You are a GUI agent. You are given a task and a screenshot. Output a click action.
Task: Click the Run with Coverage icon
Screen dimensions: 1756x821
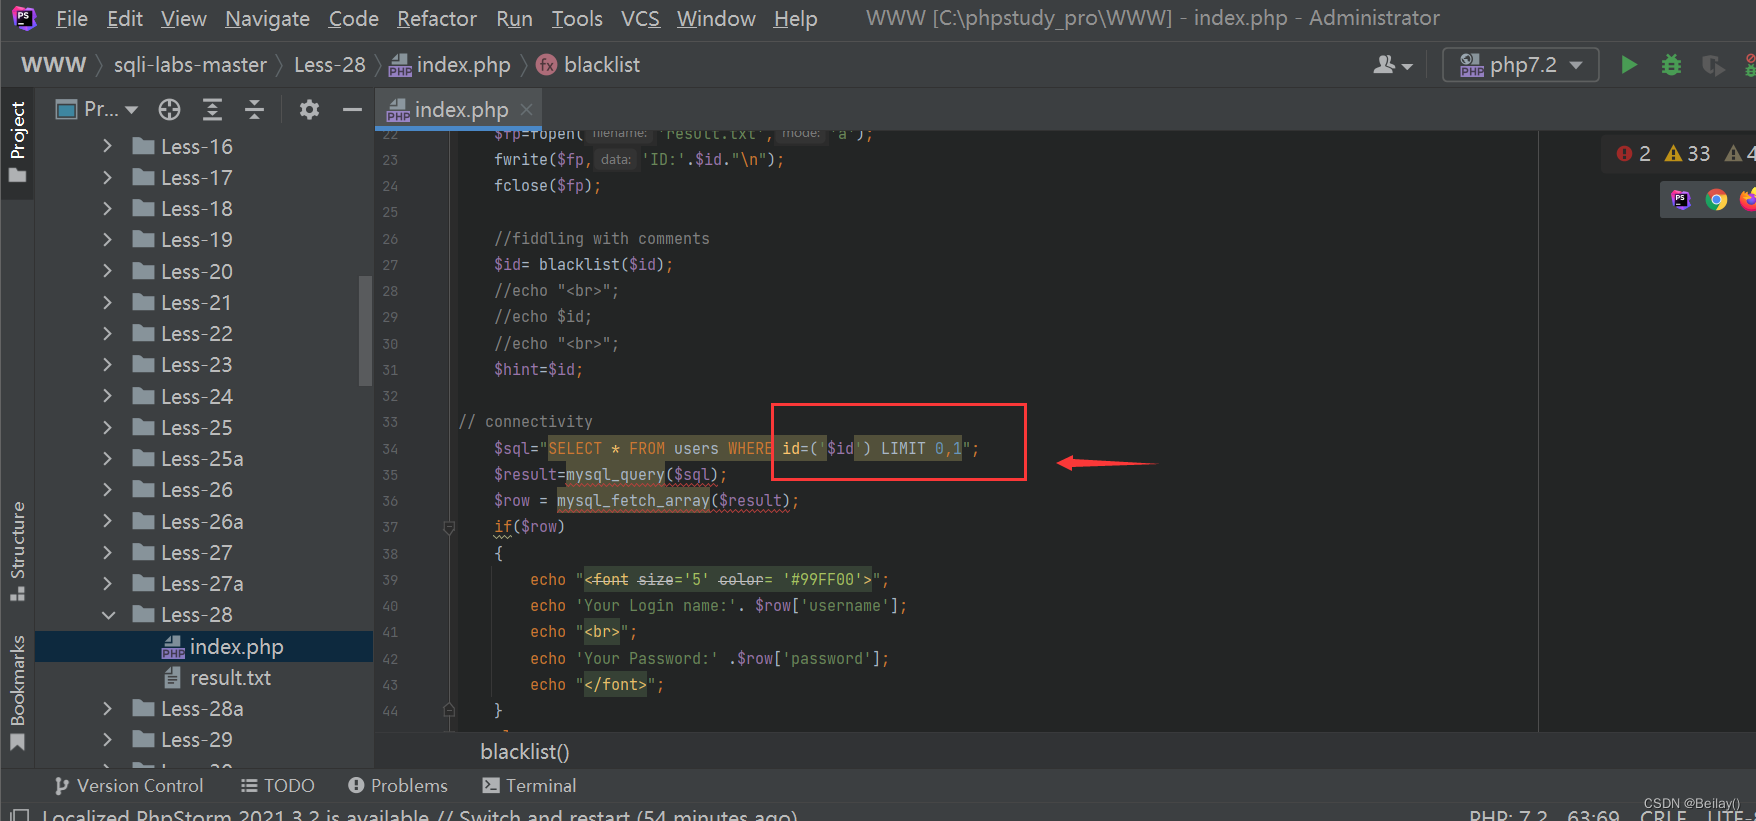[1713, 65]
